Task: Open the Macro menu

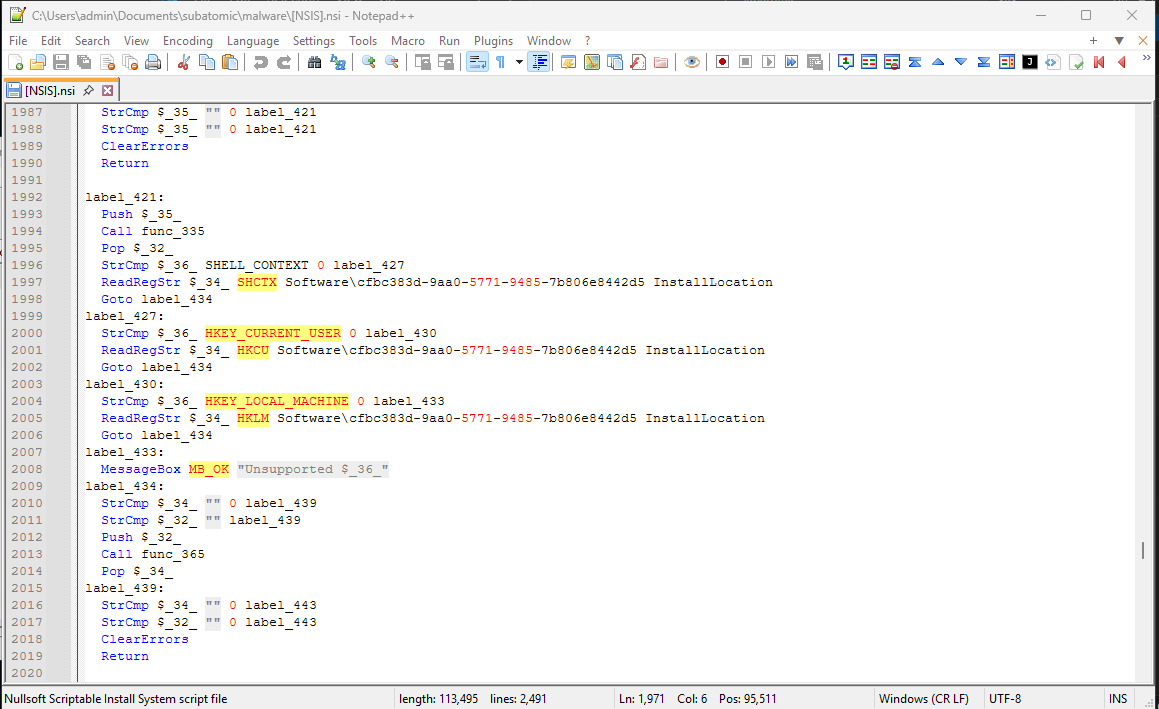Action: coord(408,41)
